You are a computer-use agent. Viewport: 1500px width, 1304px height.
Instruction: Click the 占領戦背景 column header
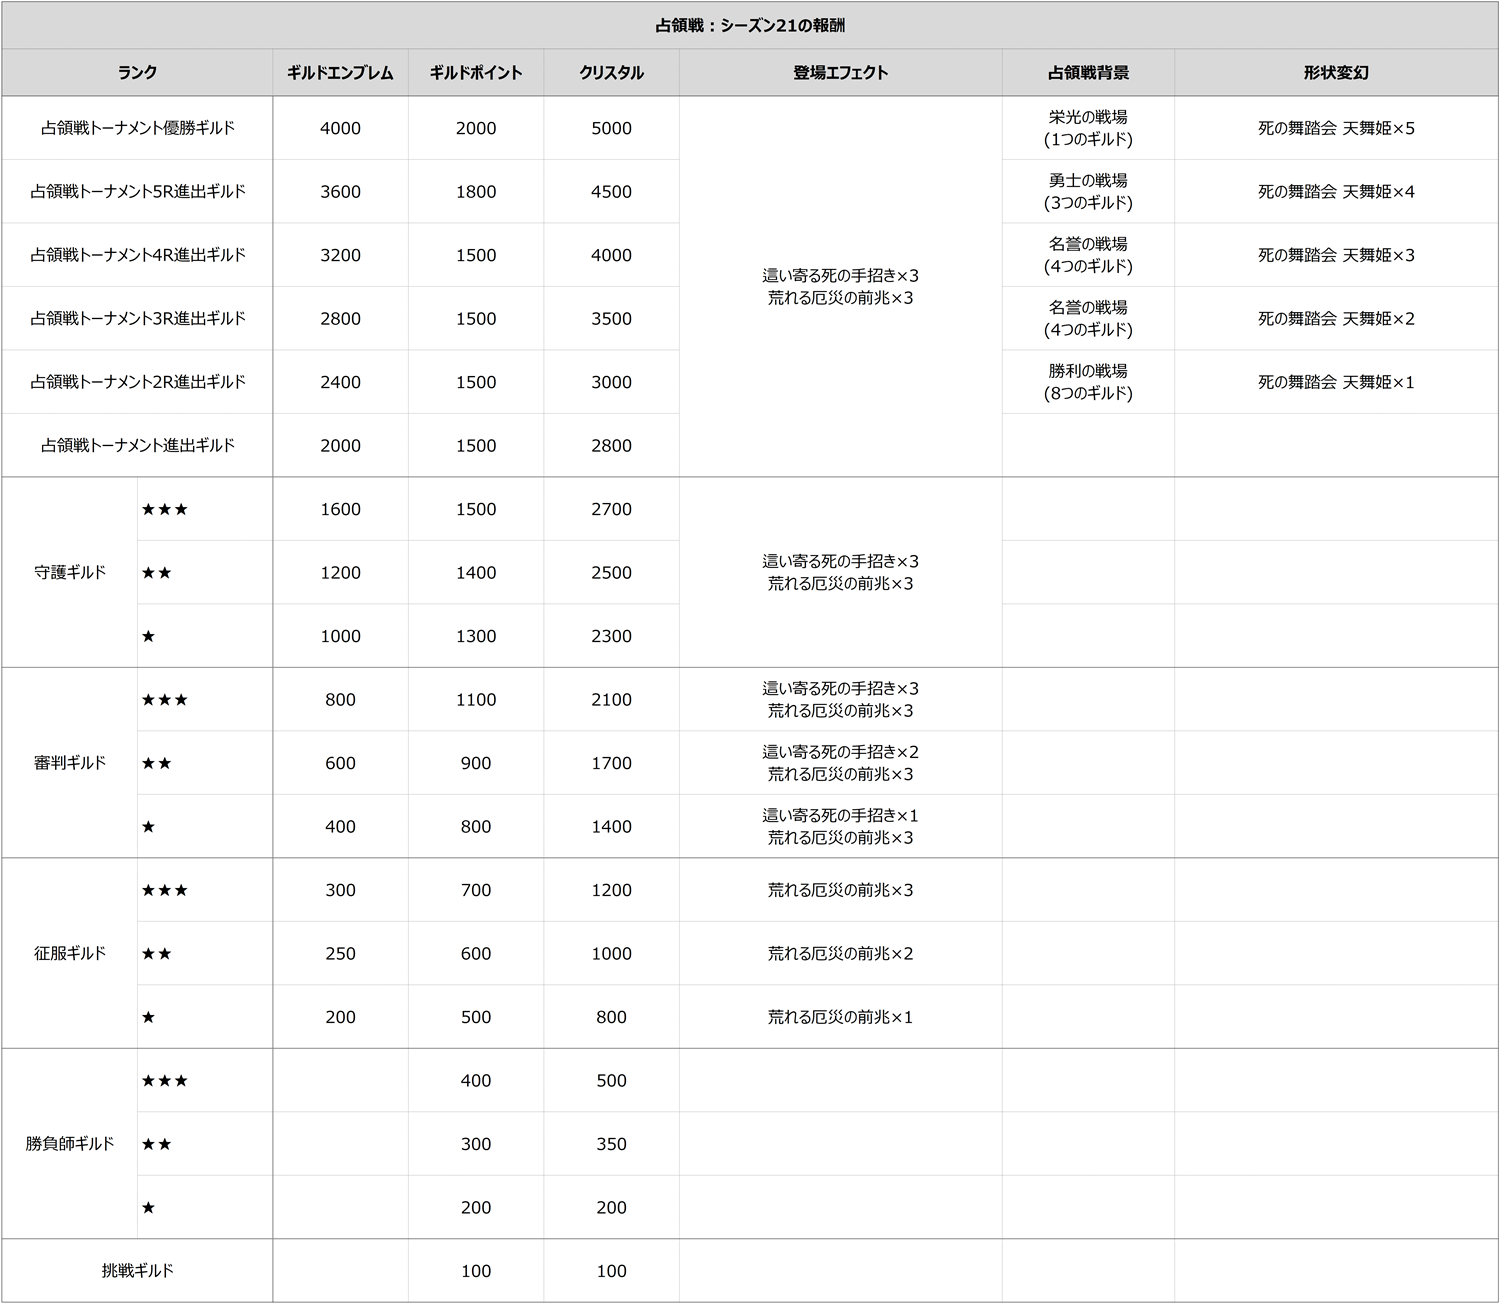pyautogui.click(x=1088, y=73)
